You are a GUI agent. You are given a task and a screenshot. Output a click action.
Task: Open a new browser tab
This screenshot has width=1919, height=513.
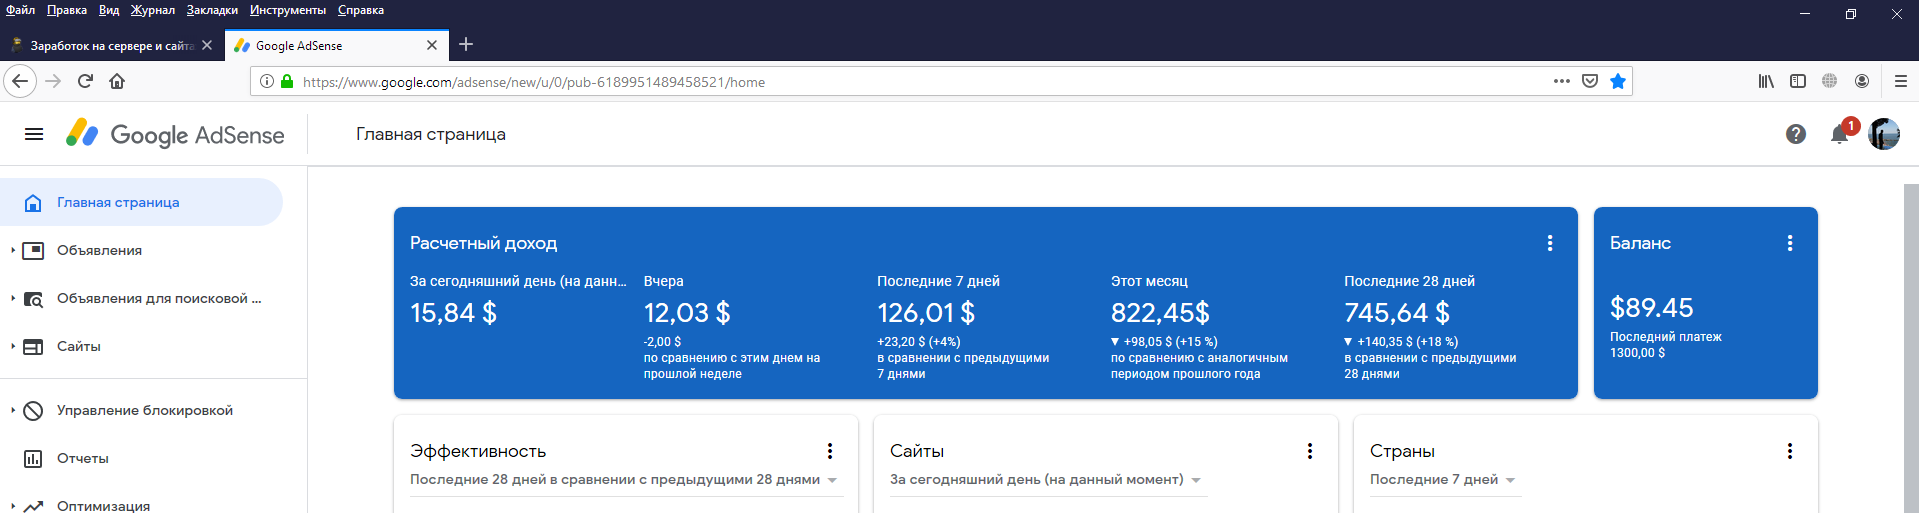coord(466,44)
